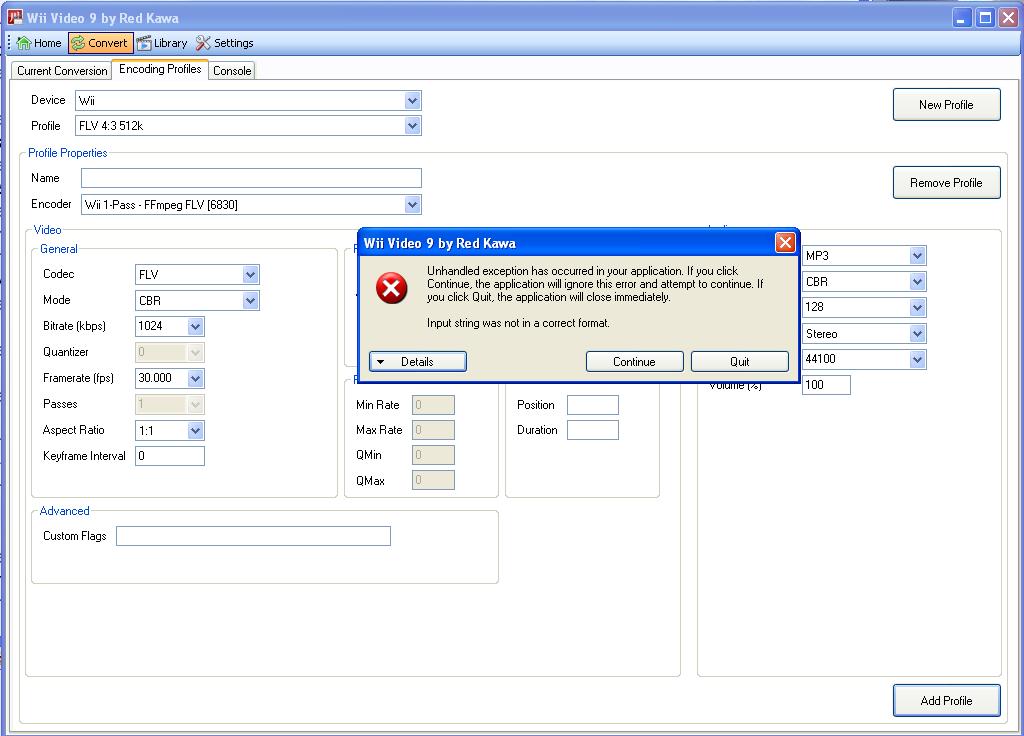The image size is (1024, 736).
Task: Click the 'Bitrate (kbps)' label
Action: [x=74, y=326]
